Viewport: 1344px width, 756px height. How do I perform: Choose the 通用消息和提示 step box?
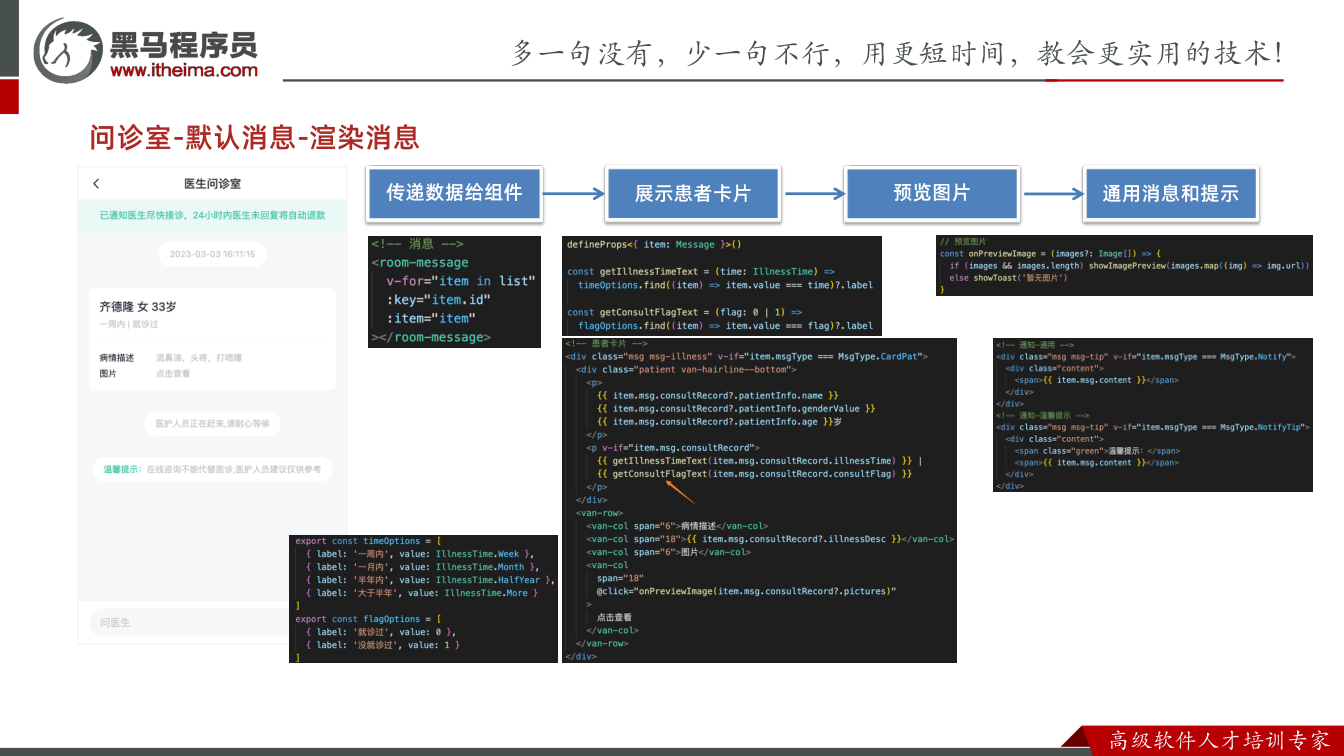click(1170, 194)
